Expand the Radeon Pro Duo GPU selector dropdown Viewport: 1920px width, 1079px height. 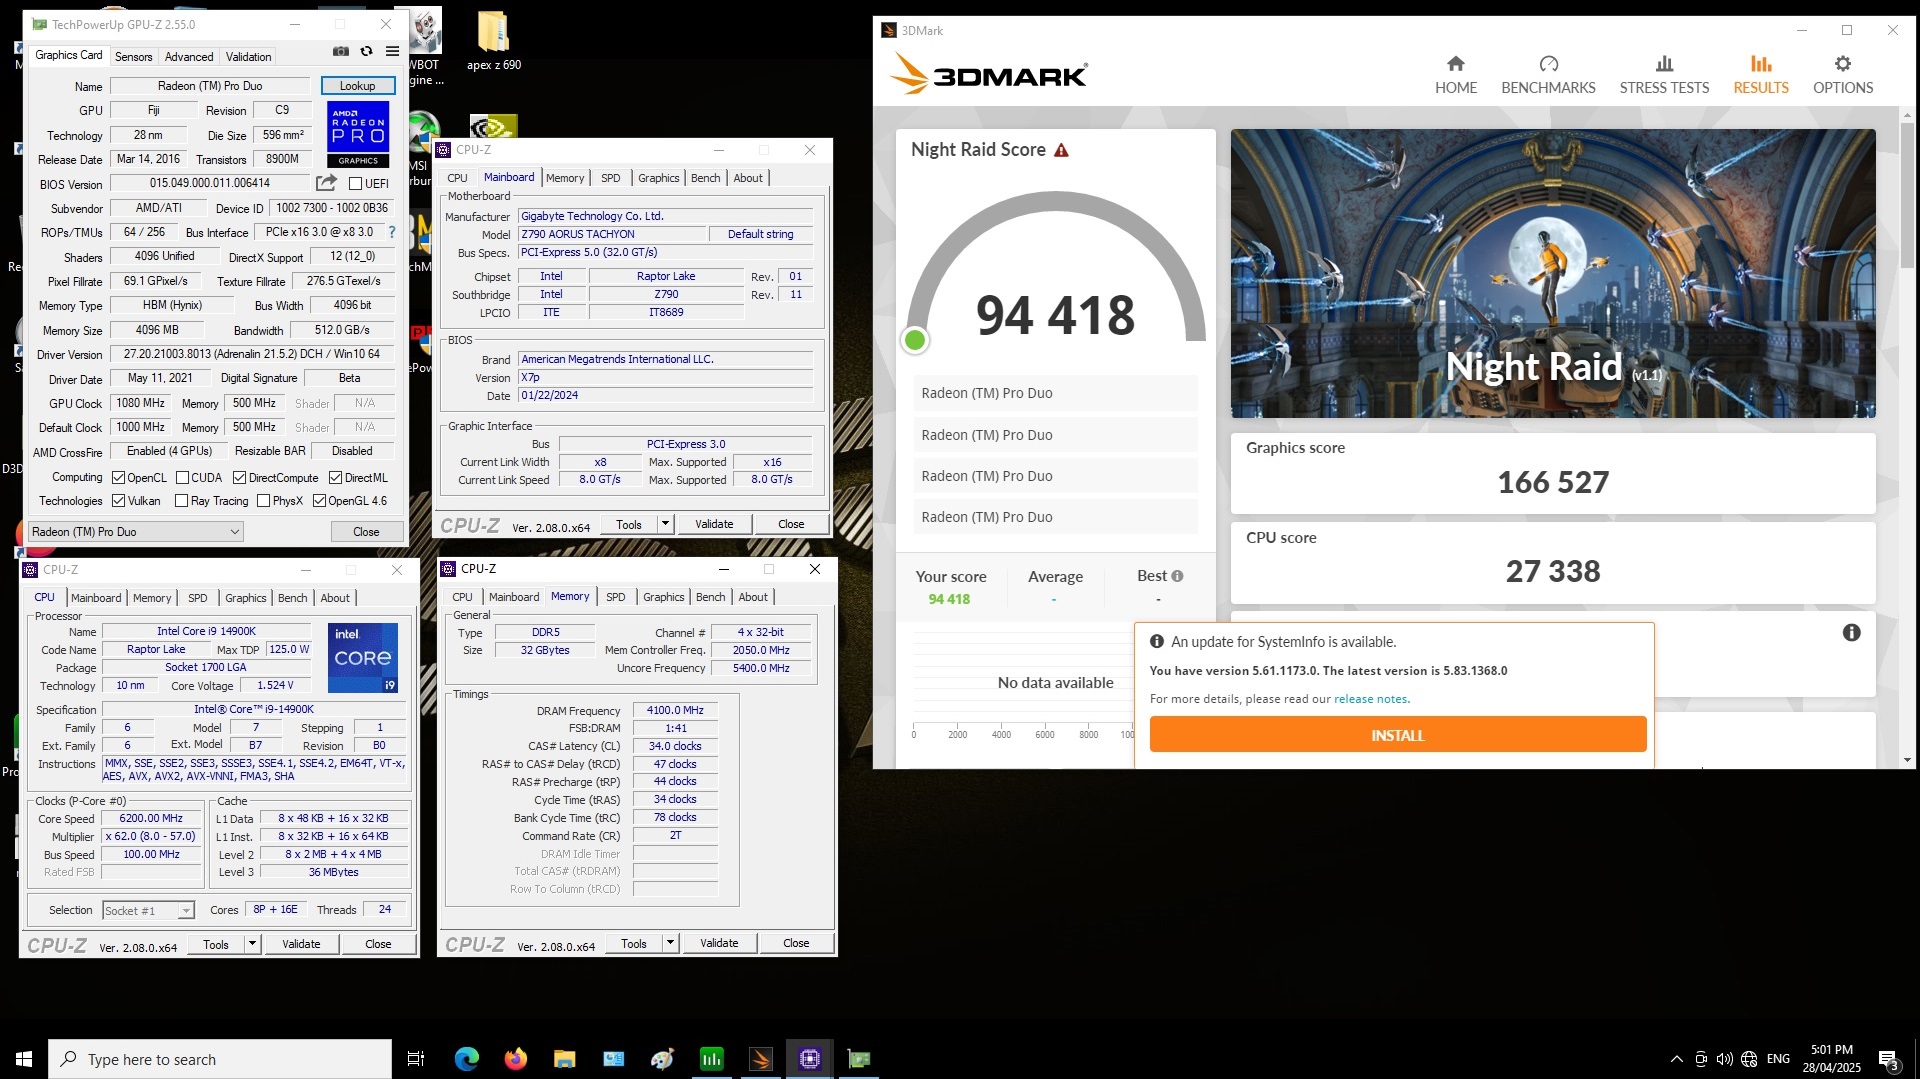[x=235, y=532]
